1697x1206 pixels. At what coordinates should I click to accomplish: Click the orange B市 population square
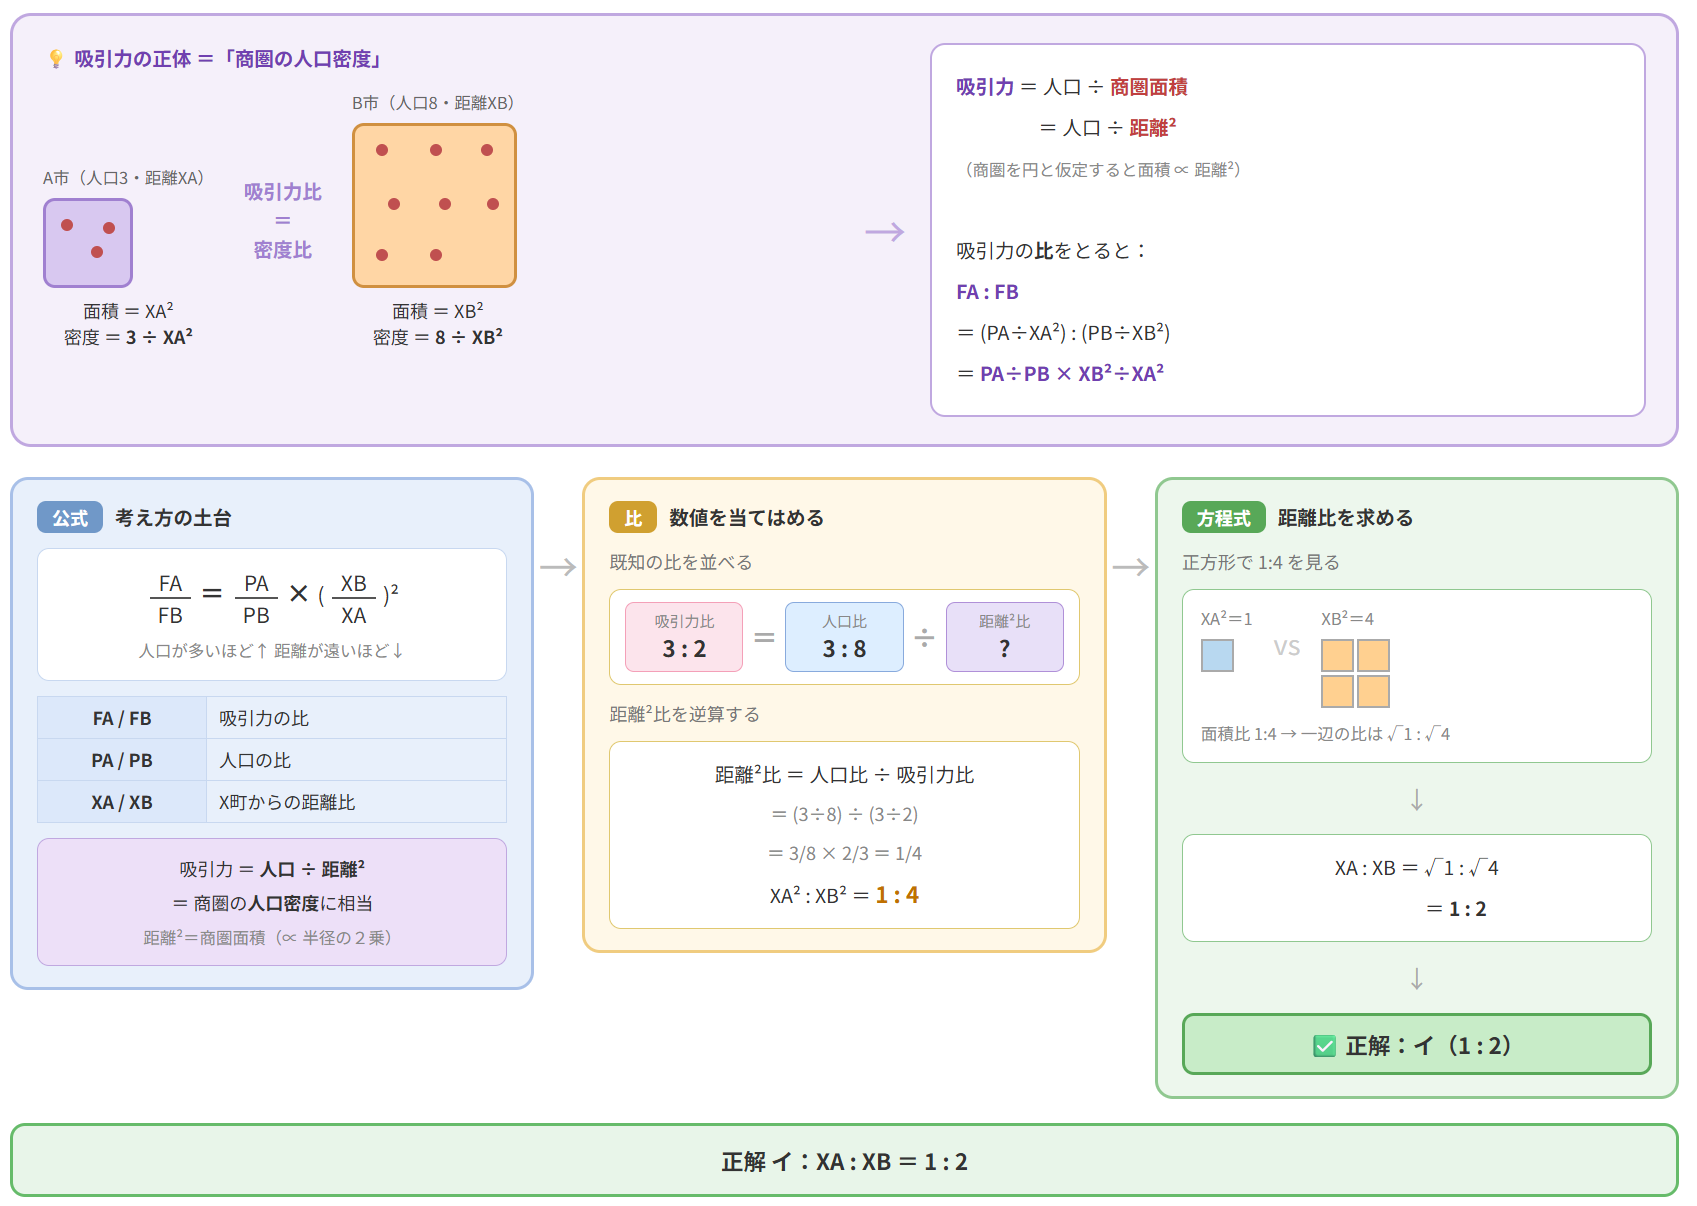(434, 205)
